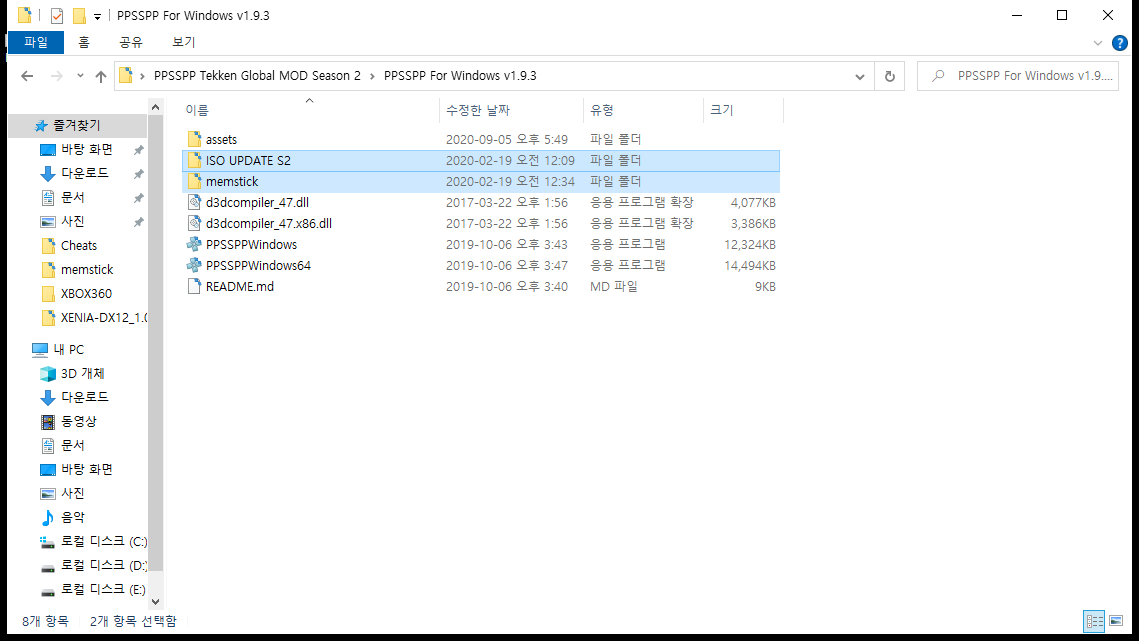Click the back navigation arrow
This screenshot has height=641, width=1139.
point(27,76)
